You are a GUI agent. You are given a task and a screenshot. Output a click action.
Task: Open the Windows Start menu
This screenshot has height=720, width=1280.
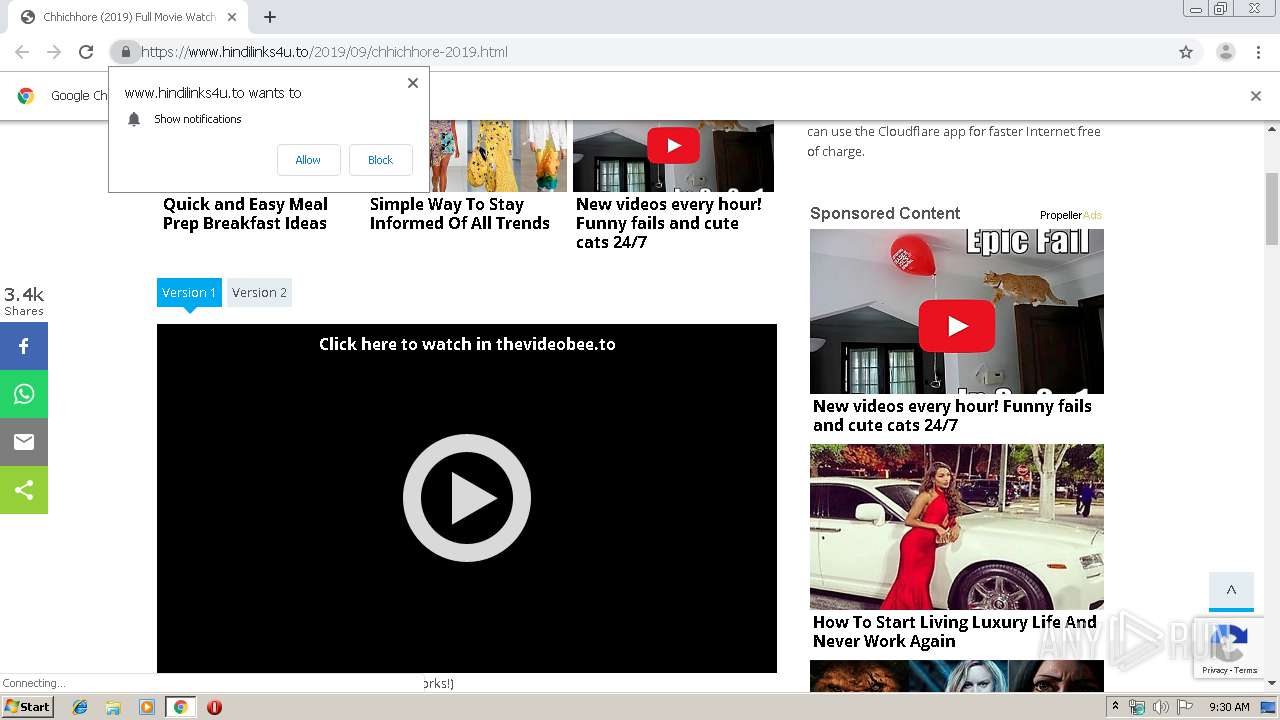point(27,707)
